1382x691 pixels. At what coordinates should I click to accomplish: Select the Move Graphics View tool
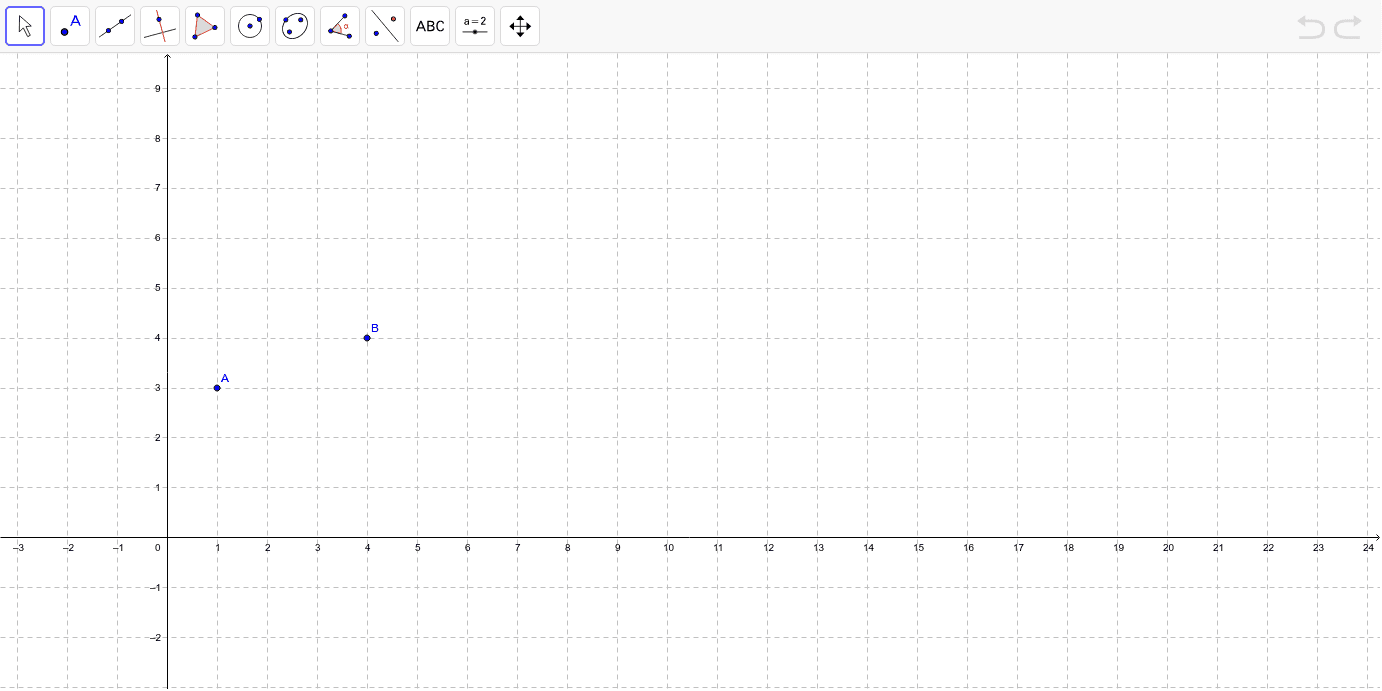pyautogui.click(x=520, y=26)
